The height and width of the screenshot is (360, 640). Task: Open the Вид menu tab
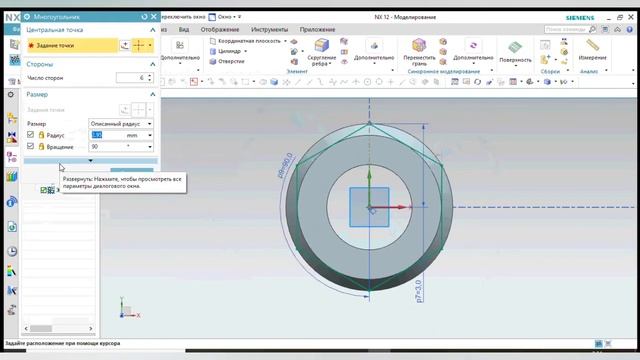tap(184, 29)
